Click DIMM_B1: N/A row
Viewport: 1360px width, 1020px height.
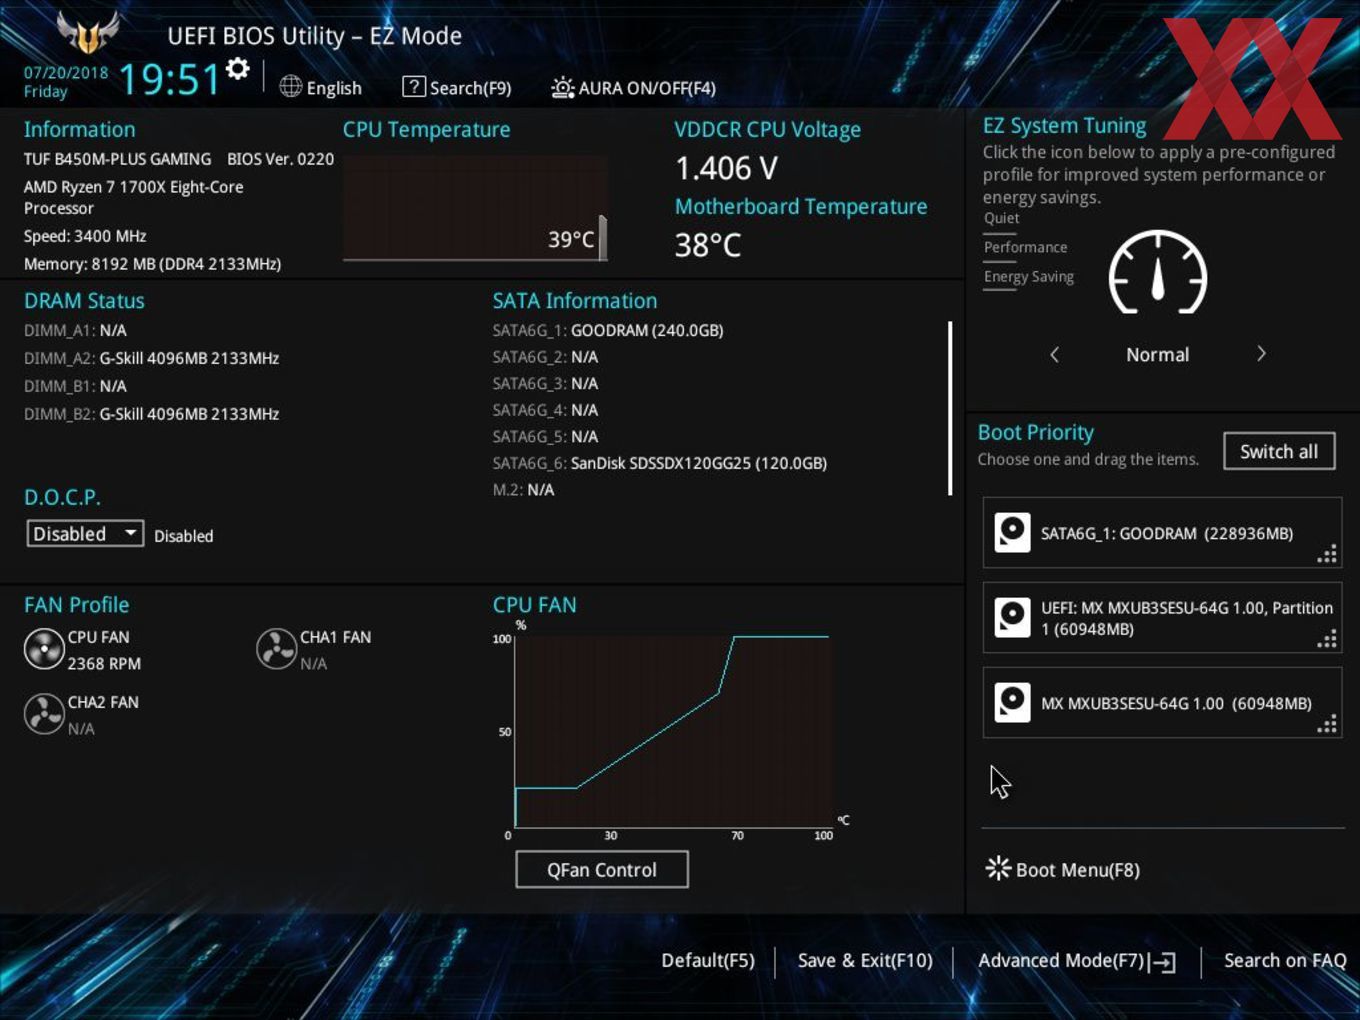coord(75,386)
